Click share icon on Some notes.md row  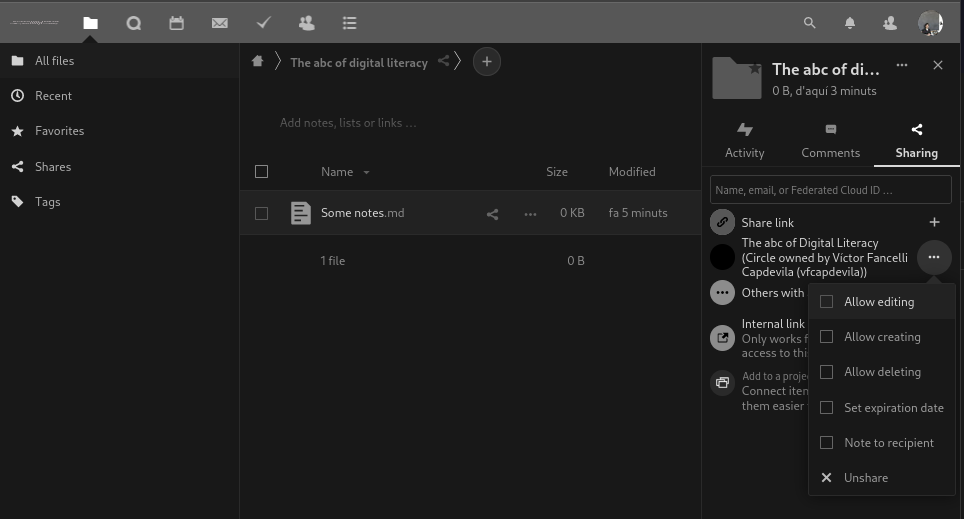tap(492, 213)
